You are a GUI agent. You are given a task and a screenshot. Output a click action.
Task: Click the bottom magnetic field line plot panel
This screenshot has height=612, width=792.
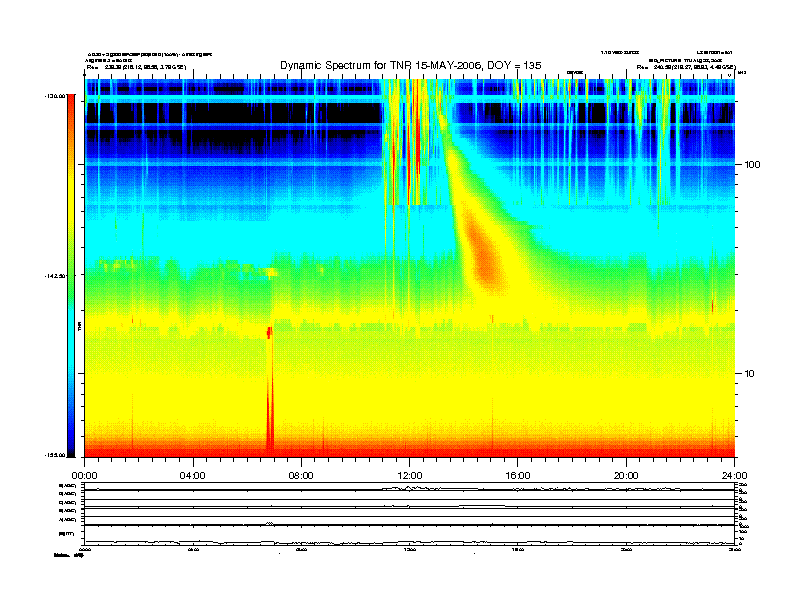409,535
